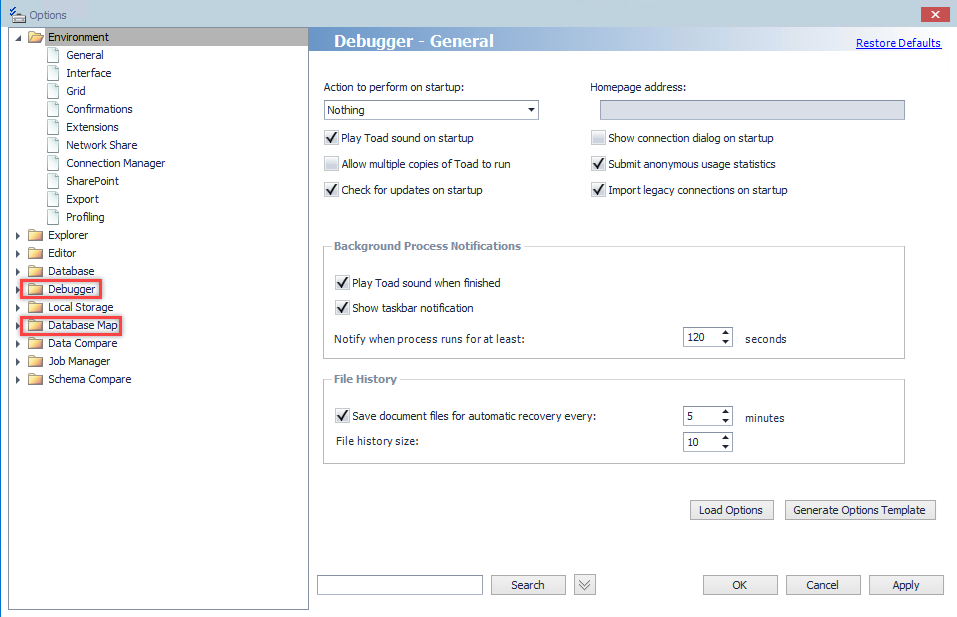Click the page icon beside Network Share
Viewport: 957px width, 617px height.
click(54, 145)
